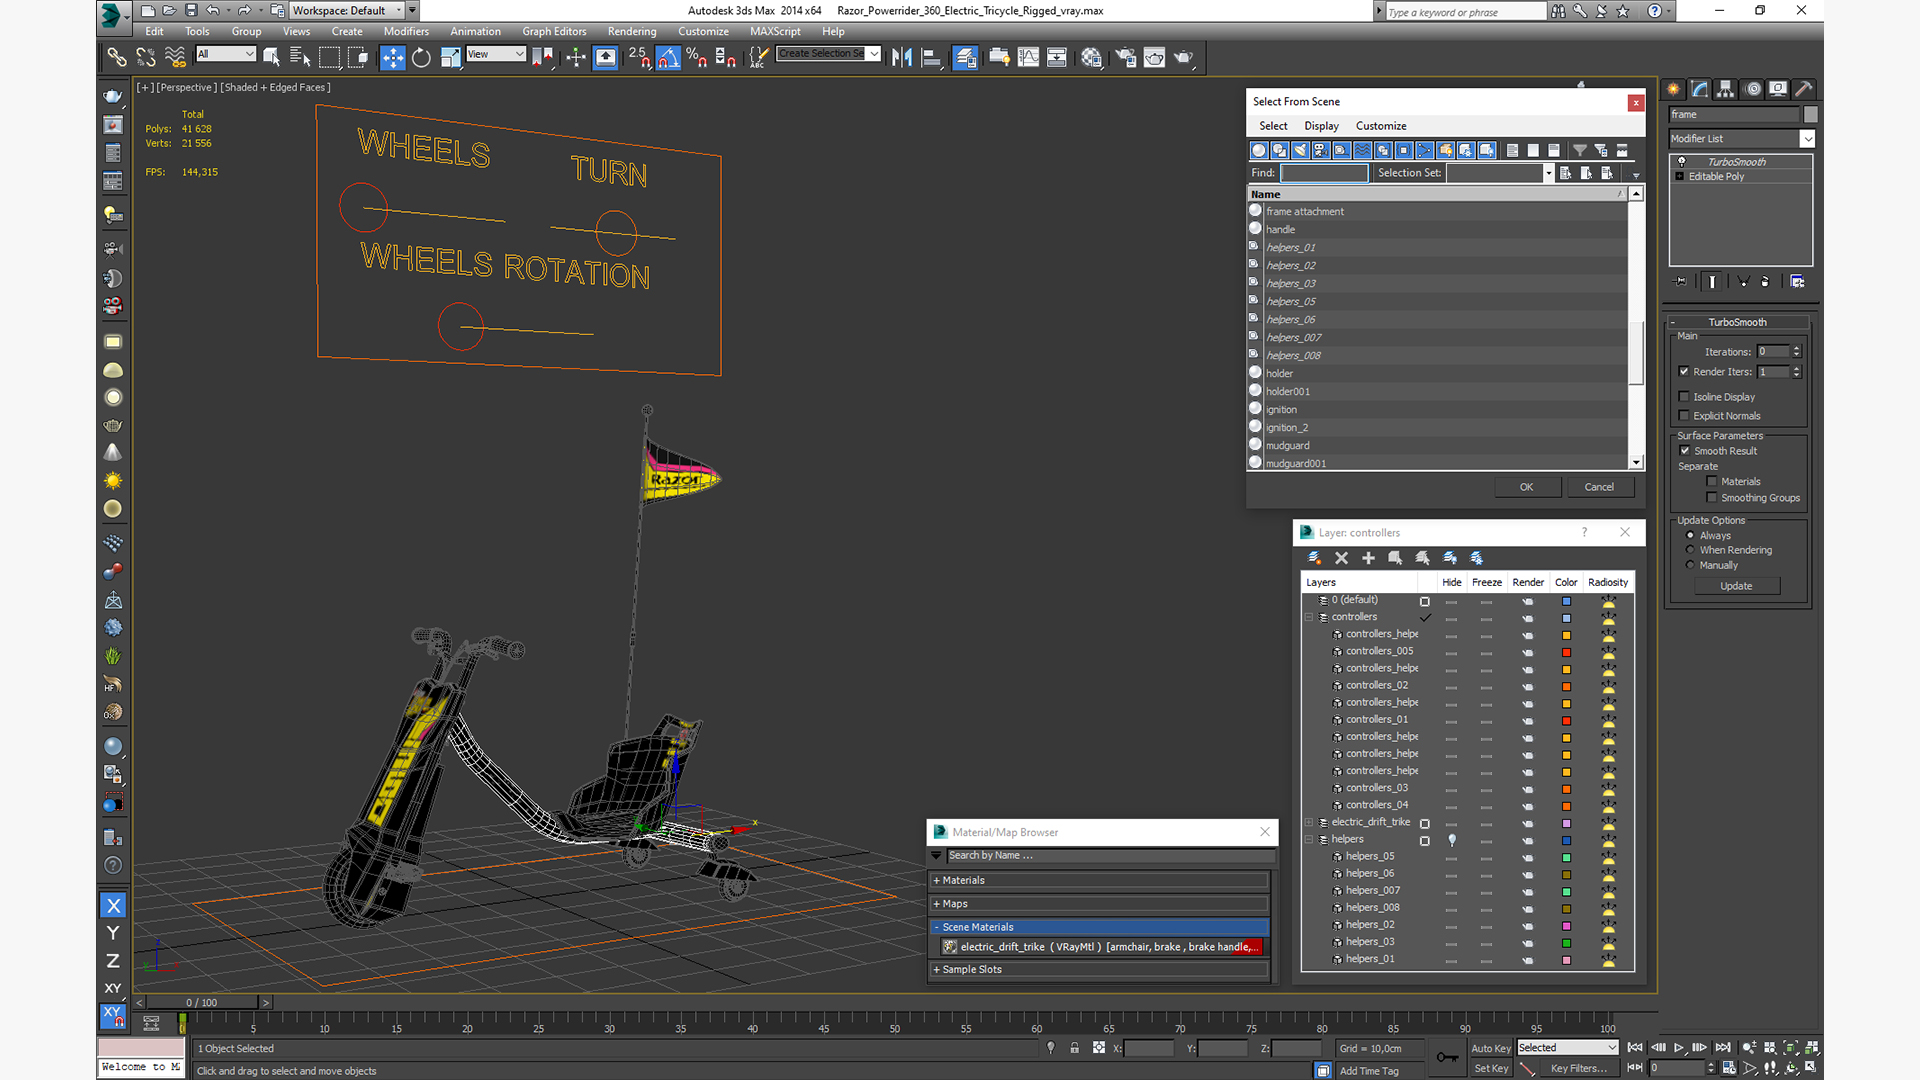This screenshot has height=1080, width=1920.
Task: Open Customize menu in Select From Scene
Action: tap(1381, 126)
